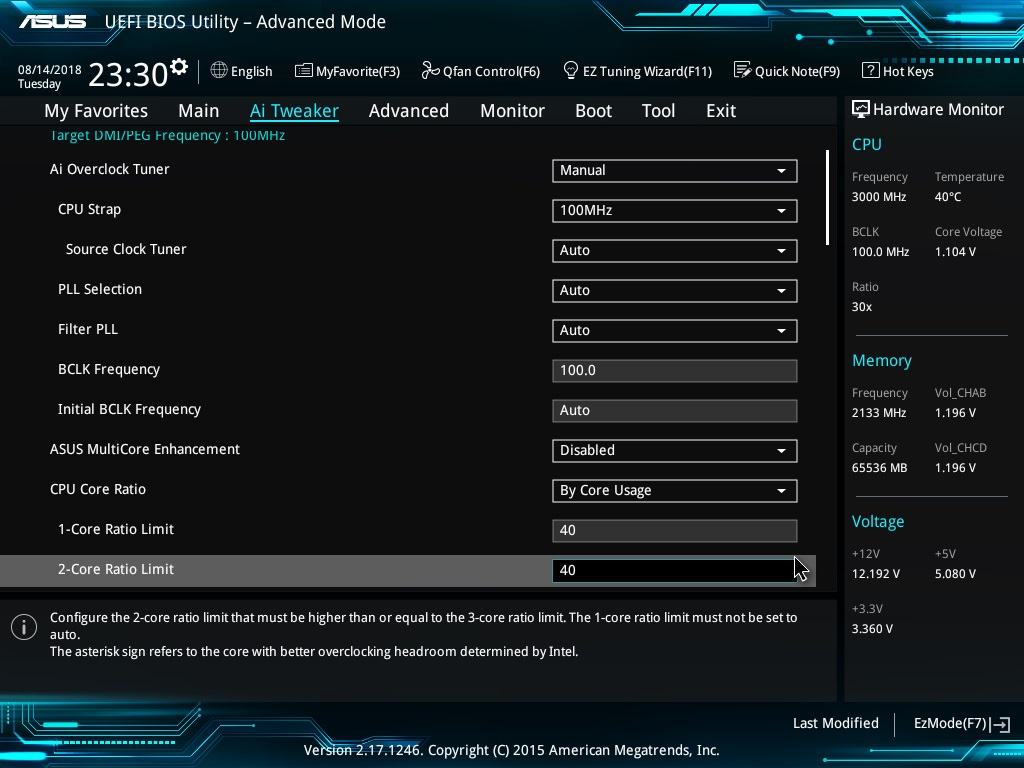Image resolution: width=1024 pixels, height=768 pixels.
Task: Launch EZ Tuning Wizard bulb icon
Action: (x=570, y=70)
